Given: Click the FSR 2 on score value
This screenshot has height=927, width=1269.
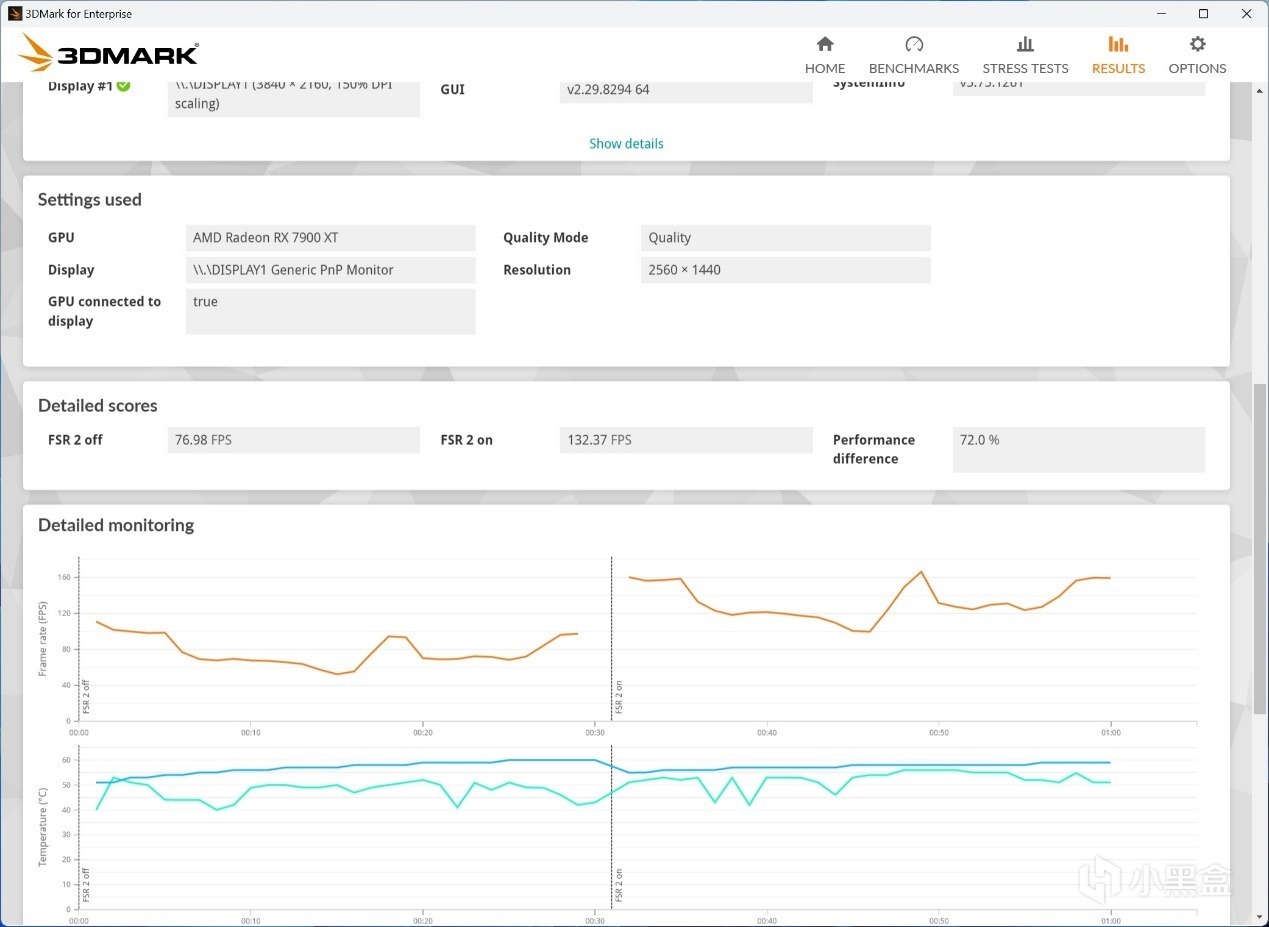Looking at the screenshot, I should click(x=686, y=440).
